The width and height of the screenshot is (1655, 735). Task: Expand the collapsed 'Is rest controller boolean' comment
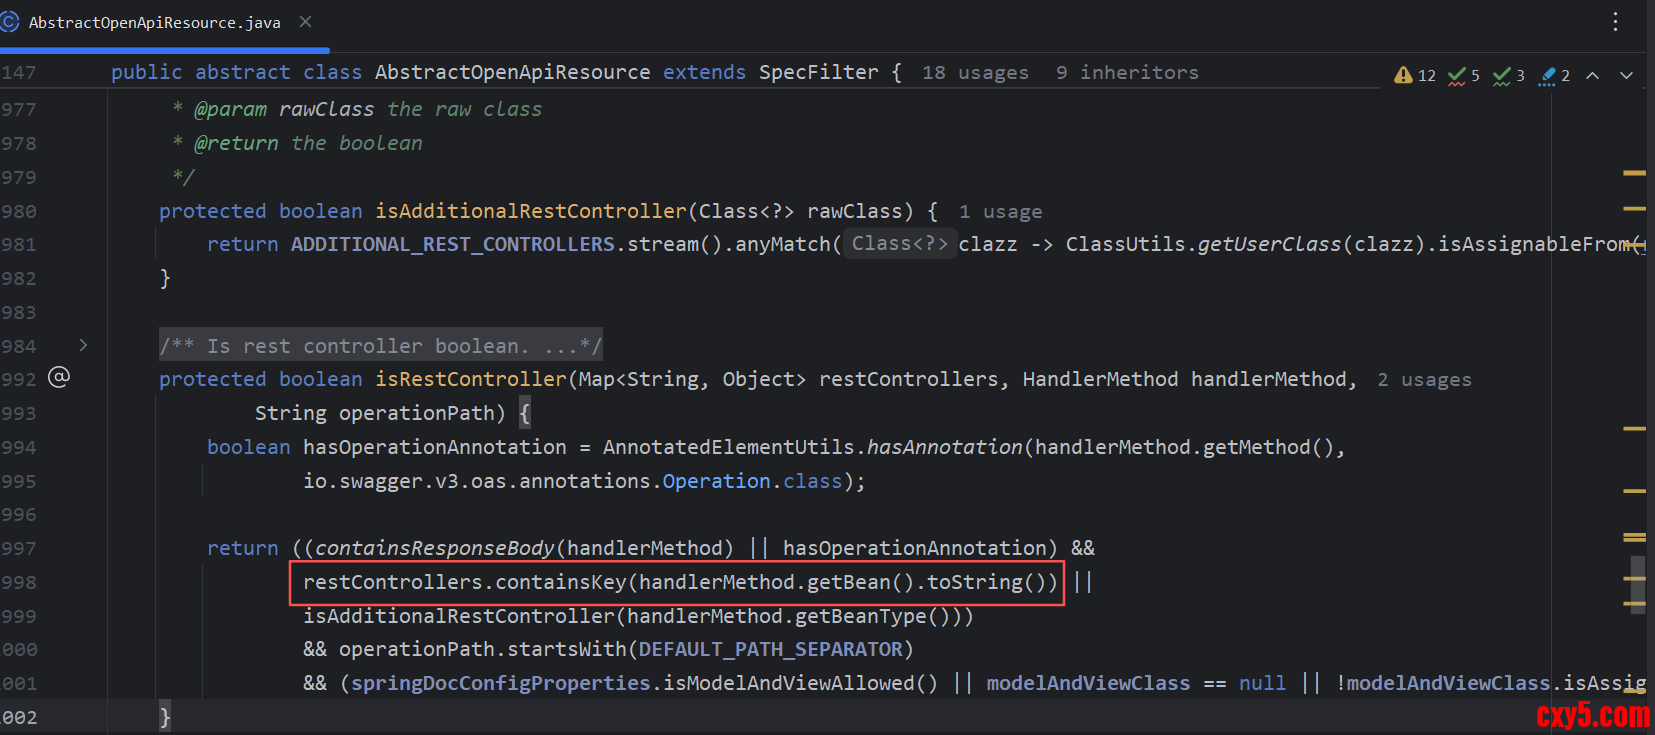(x=380, y=346)
